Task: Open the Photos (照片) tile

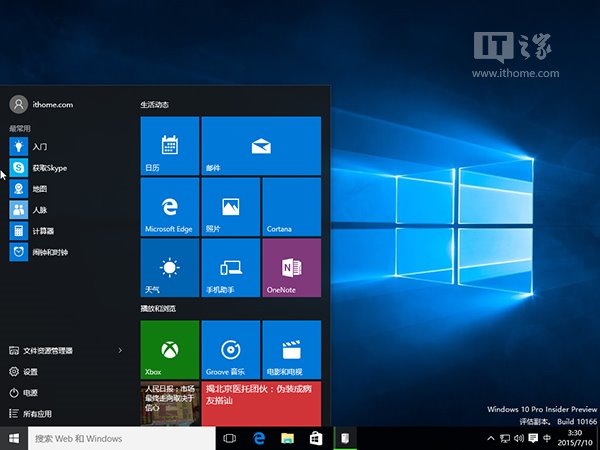Action: point(230,207)
